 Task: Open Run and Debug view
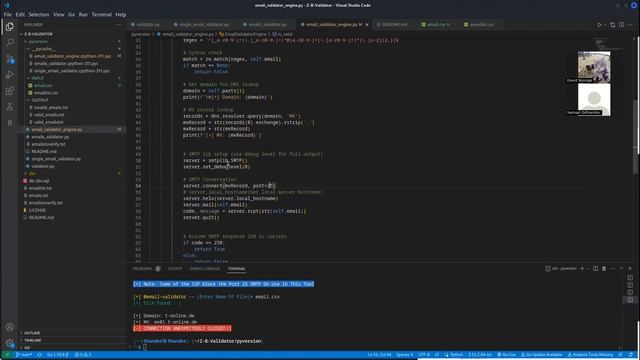click(x=10, y=75)
